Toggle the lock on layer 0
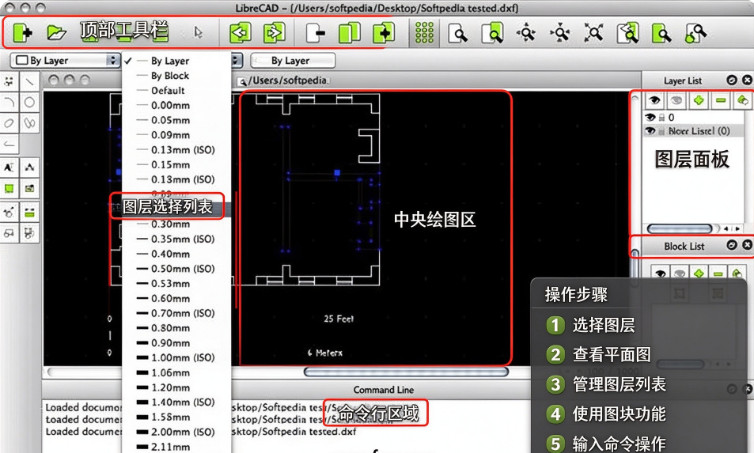754x453 pixels. 662,117
